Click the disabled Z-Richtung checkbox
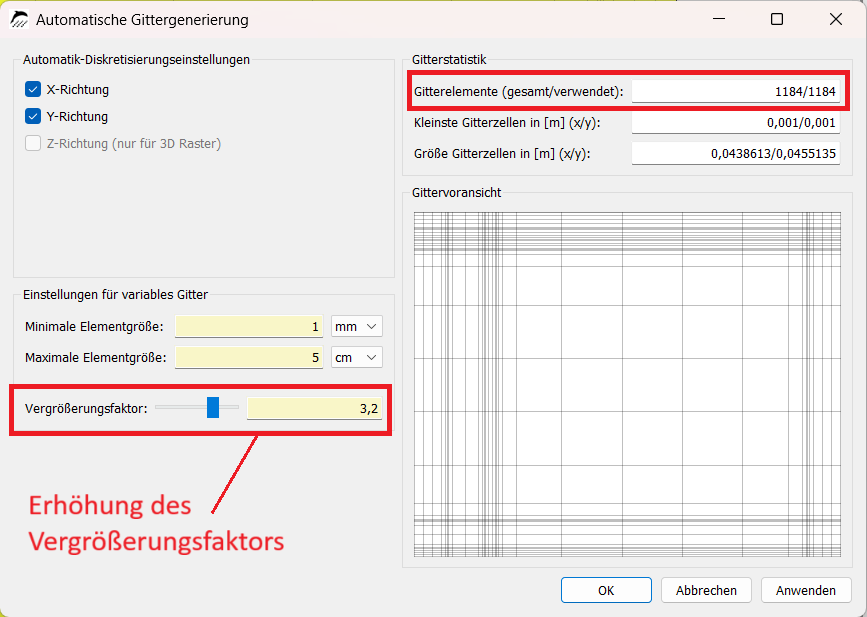867x617 pixels. (x=33, y=143)
